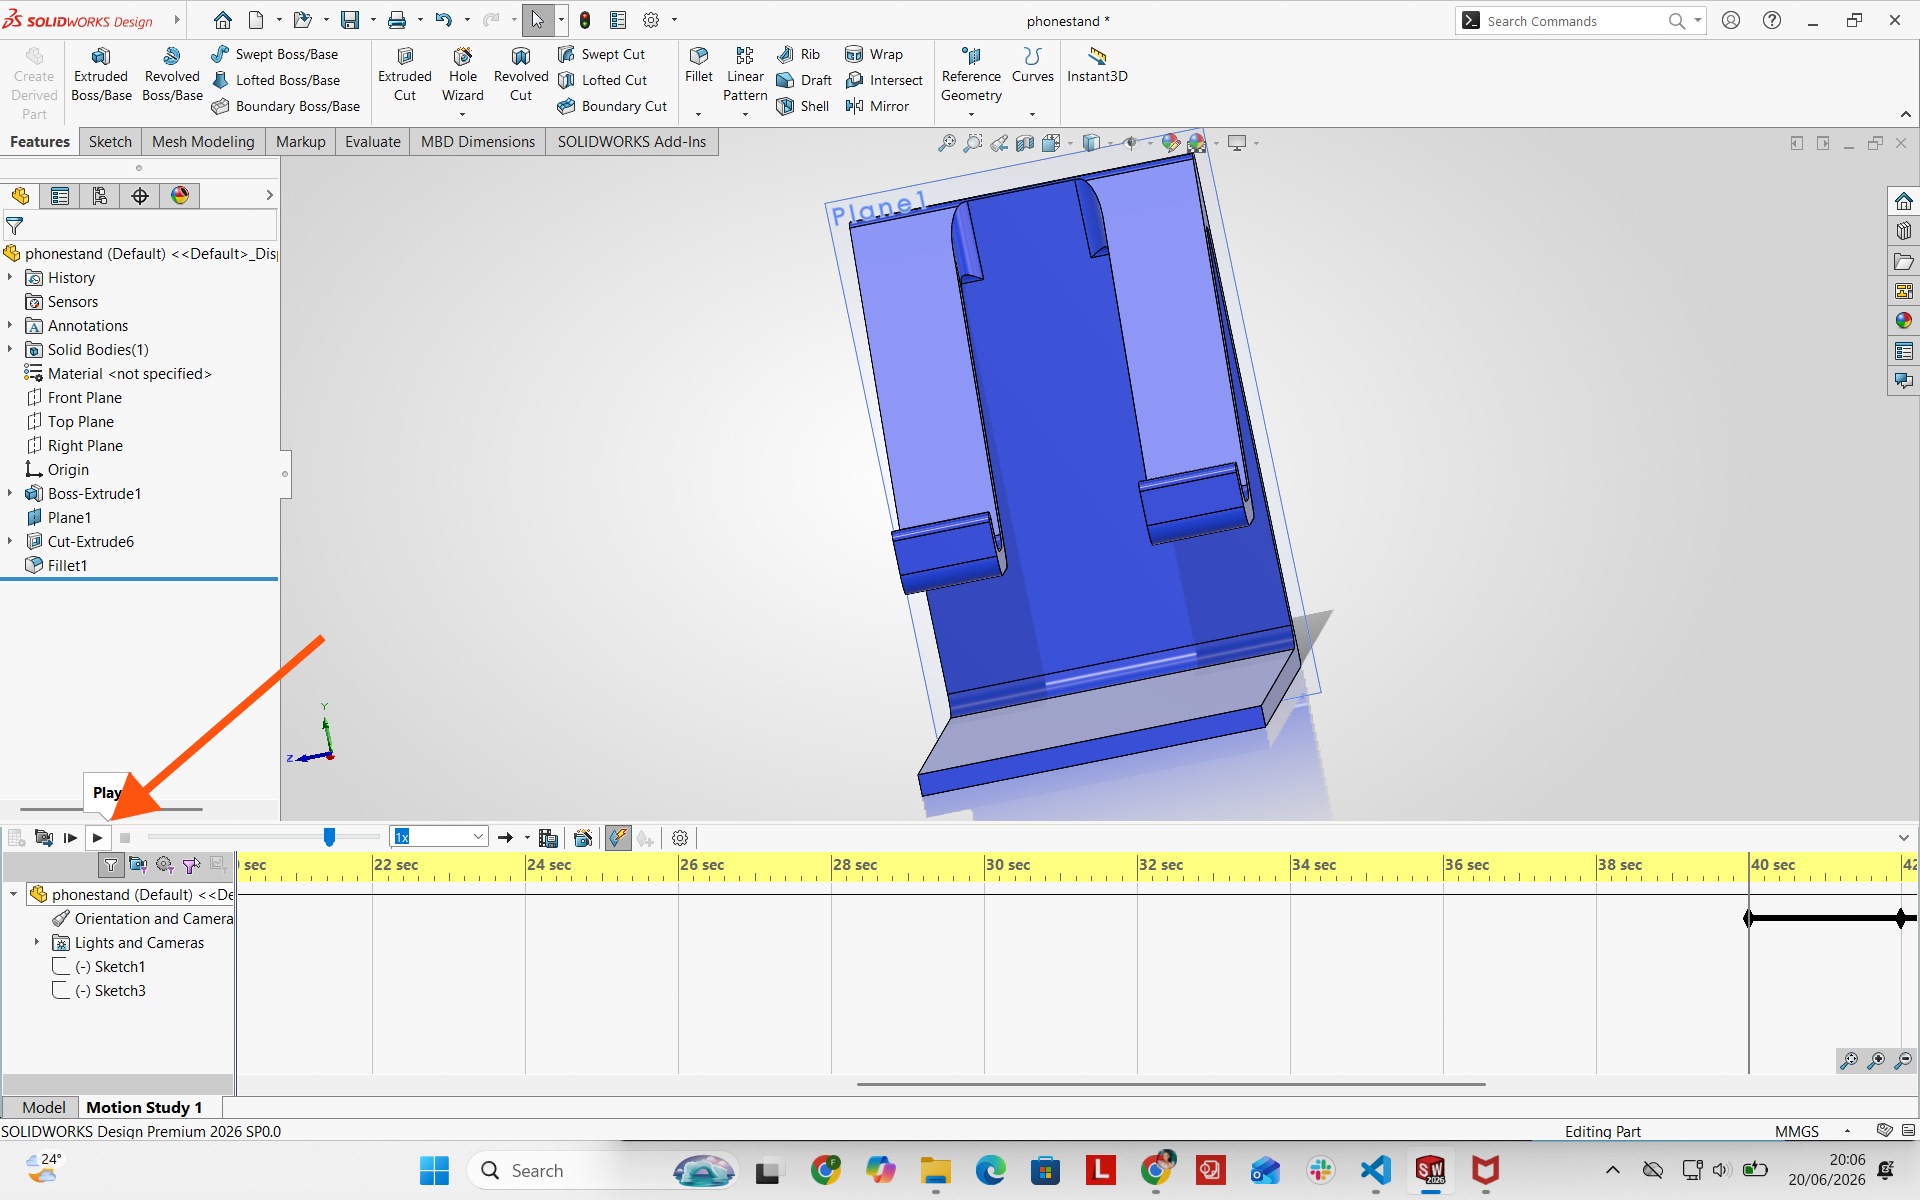Click the Edit Appearance icon in viewport toolbar

pos(1170,143)
